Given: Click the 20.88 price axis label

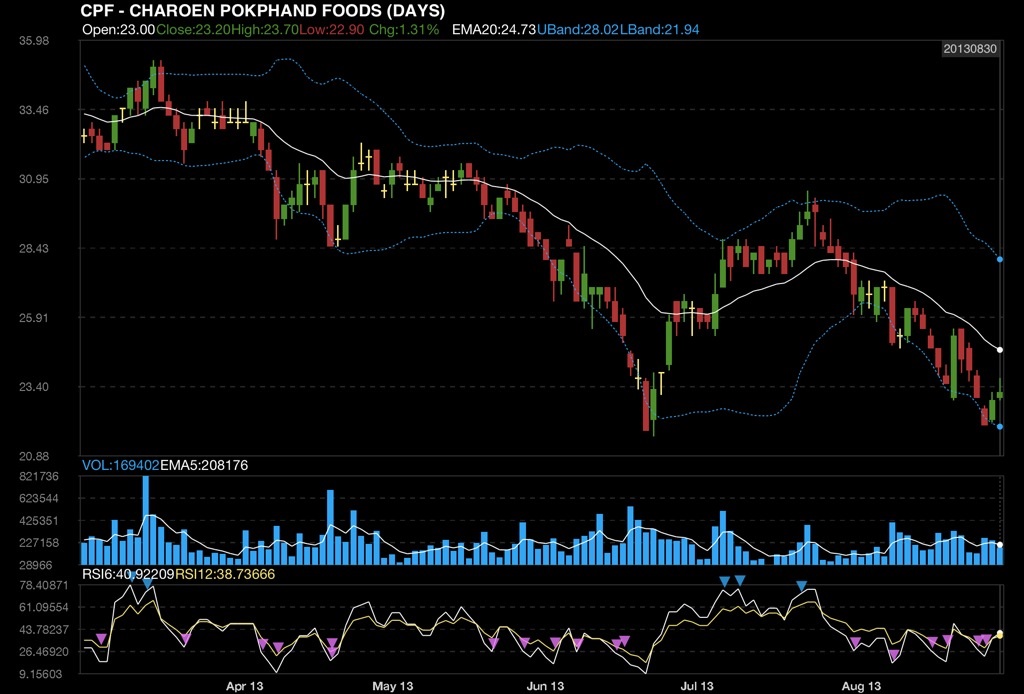Looking at the screenshot, I should [34, 456].
